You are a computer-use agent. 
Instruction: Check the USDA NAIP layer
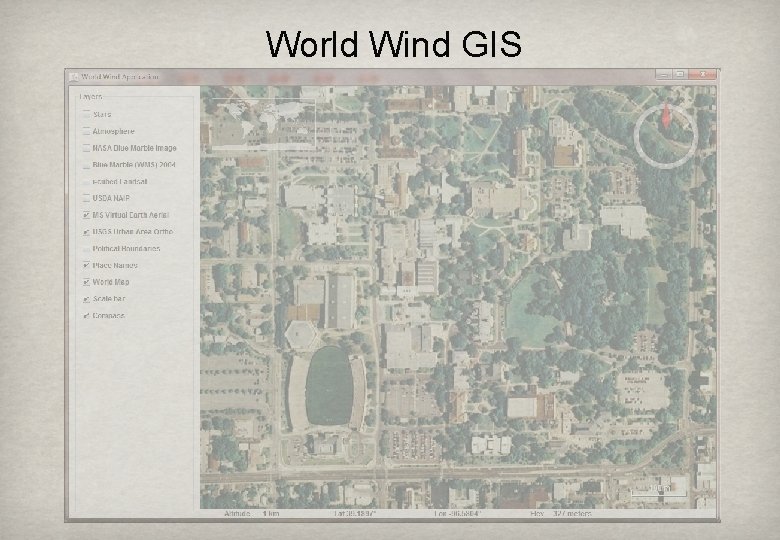pos(87,198)
